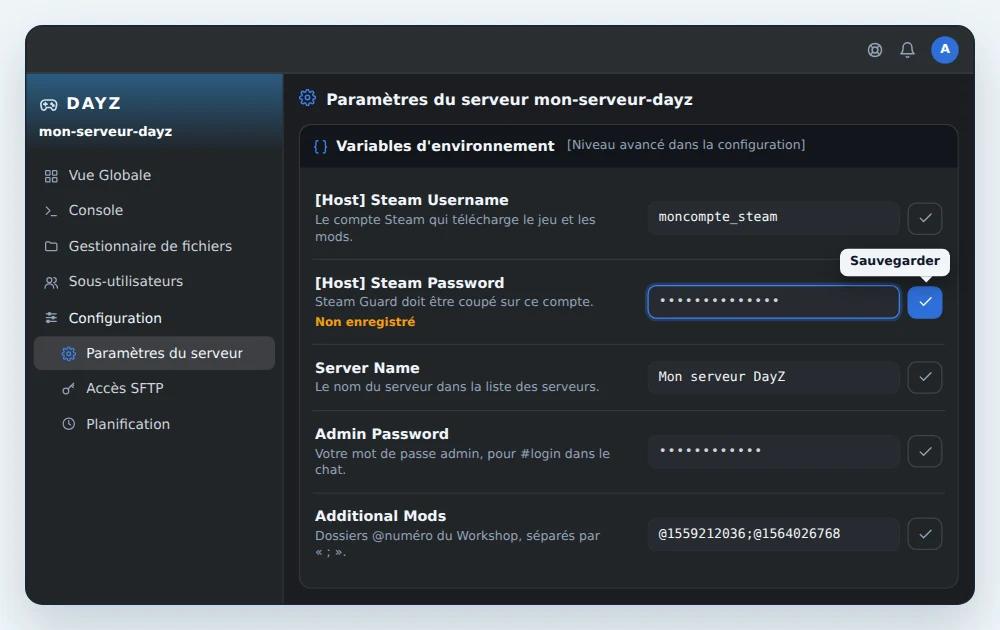
Task: Focus the Steam Password input field
Action: (774, 302)
